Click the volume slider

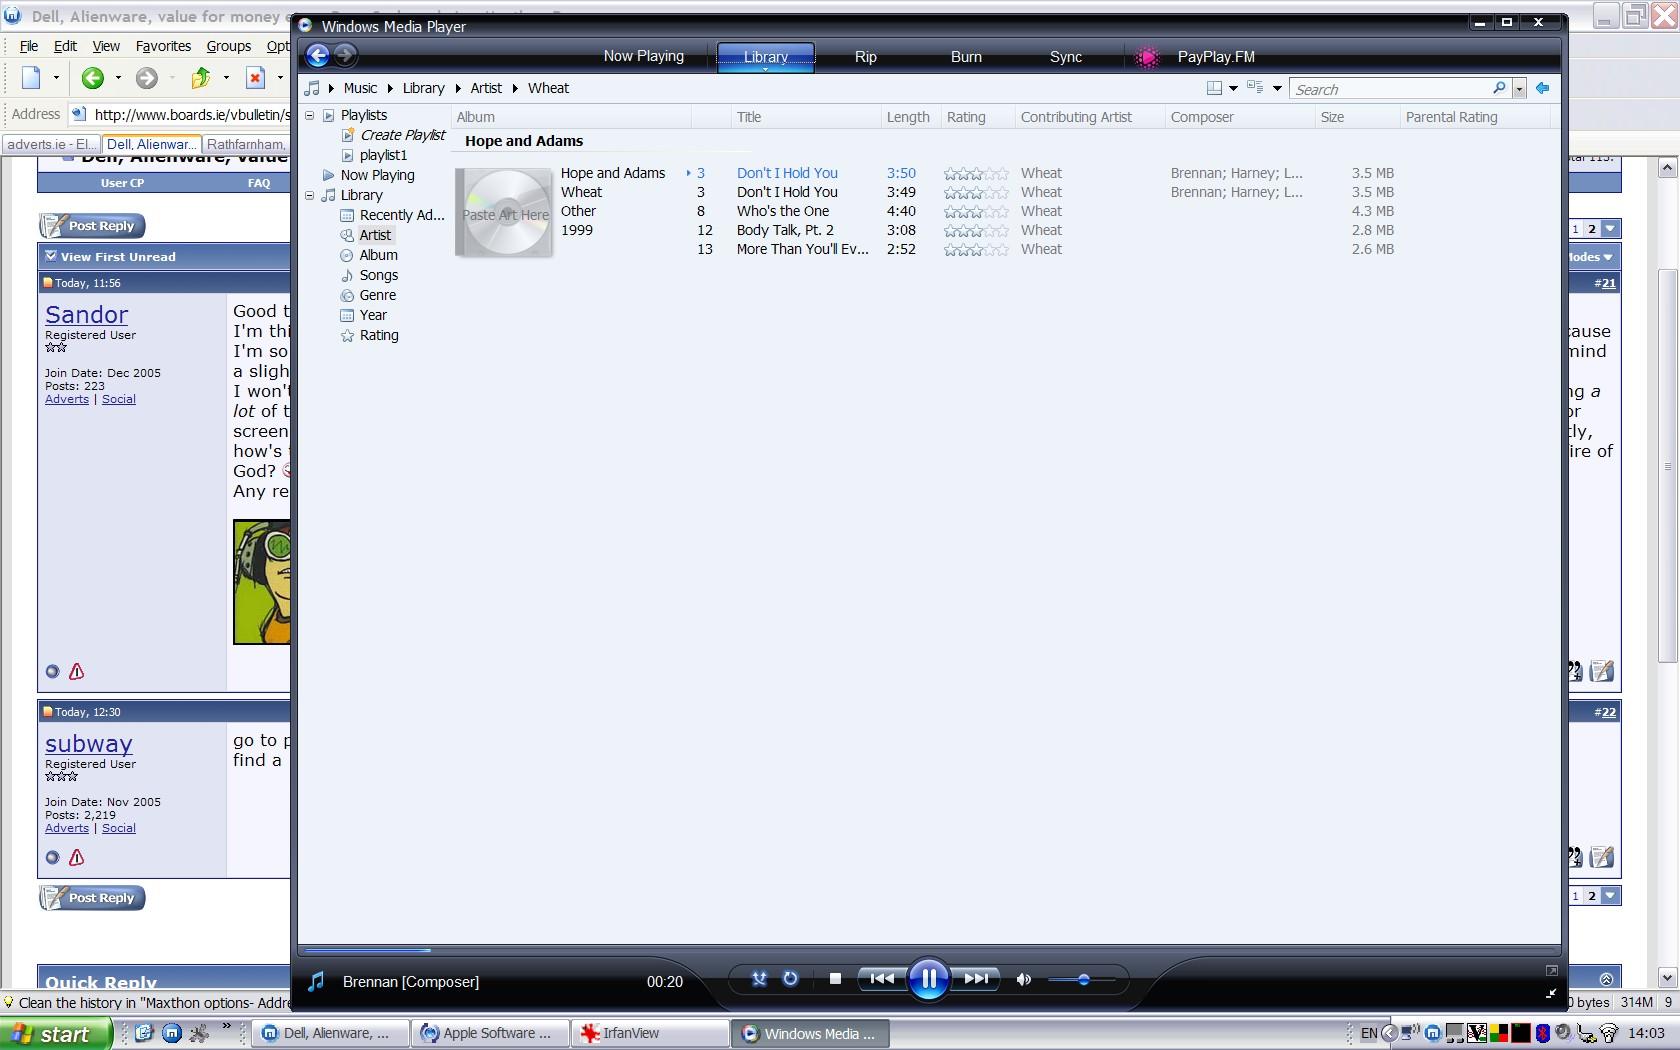pyautogui.click(x=1082, y=980)
